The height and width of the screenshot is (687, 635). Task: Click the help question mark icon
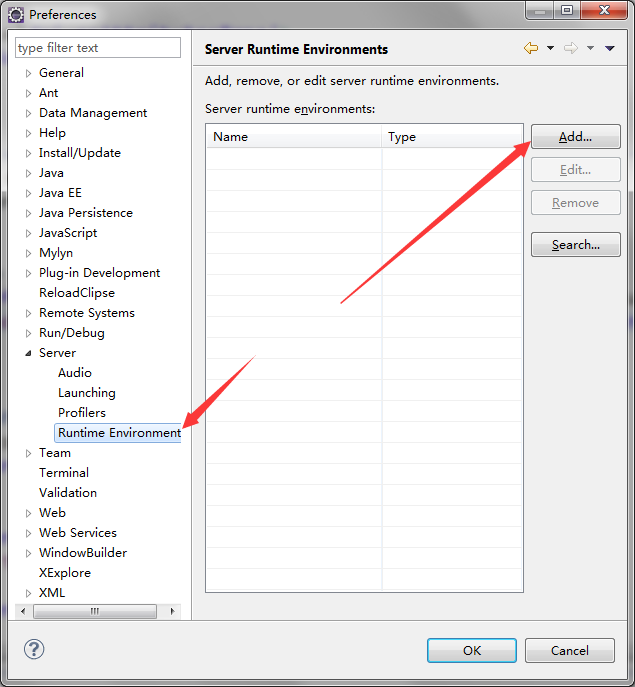point(34,649)
